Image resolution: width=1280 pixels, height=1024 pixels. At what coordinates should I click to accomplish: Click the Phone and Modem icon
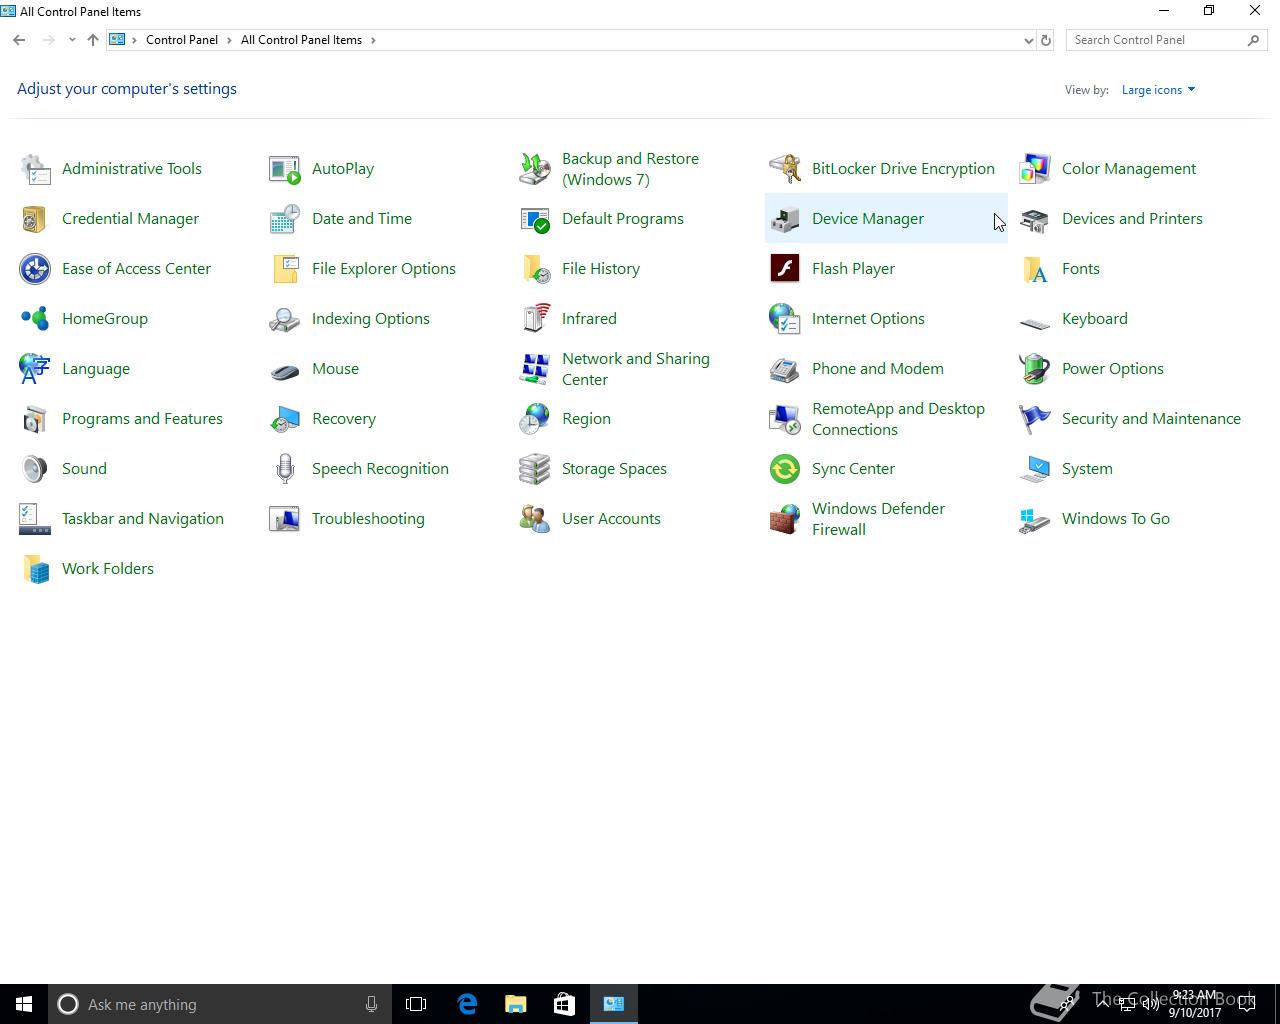785,369
